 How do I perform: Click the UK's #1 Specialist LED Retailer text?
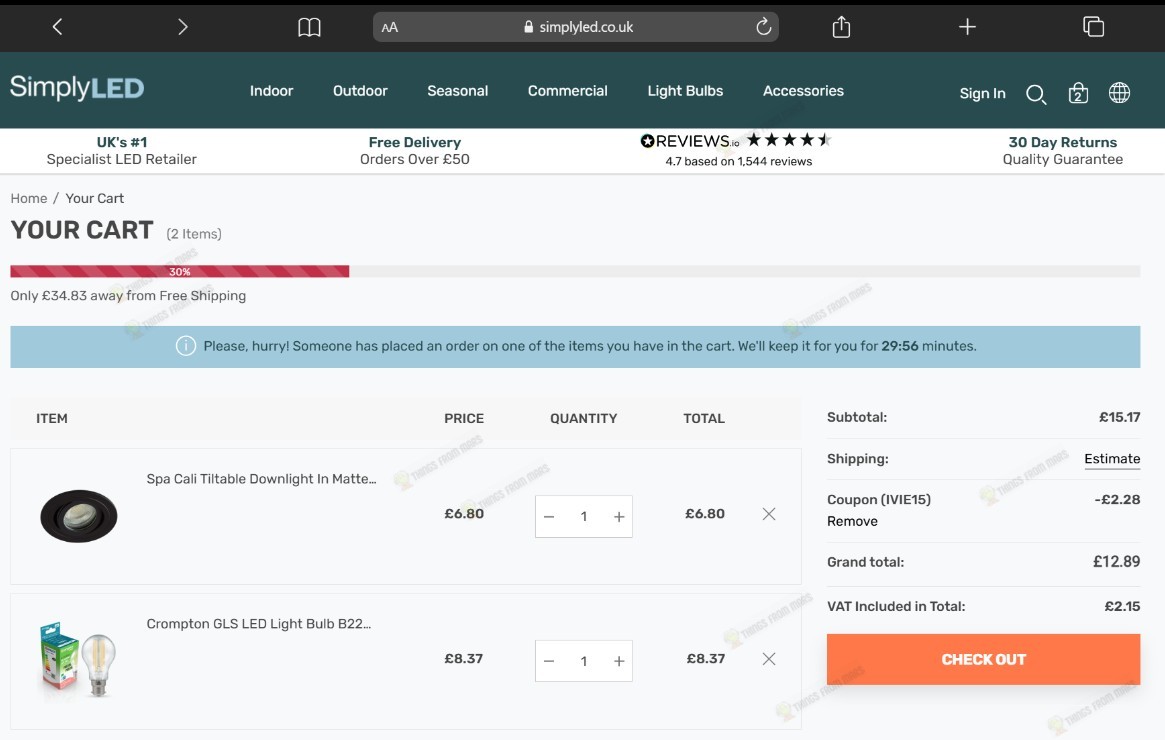[x=122, y=150]
